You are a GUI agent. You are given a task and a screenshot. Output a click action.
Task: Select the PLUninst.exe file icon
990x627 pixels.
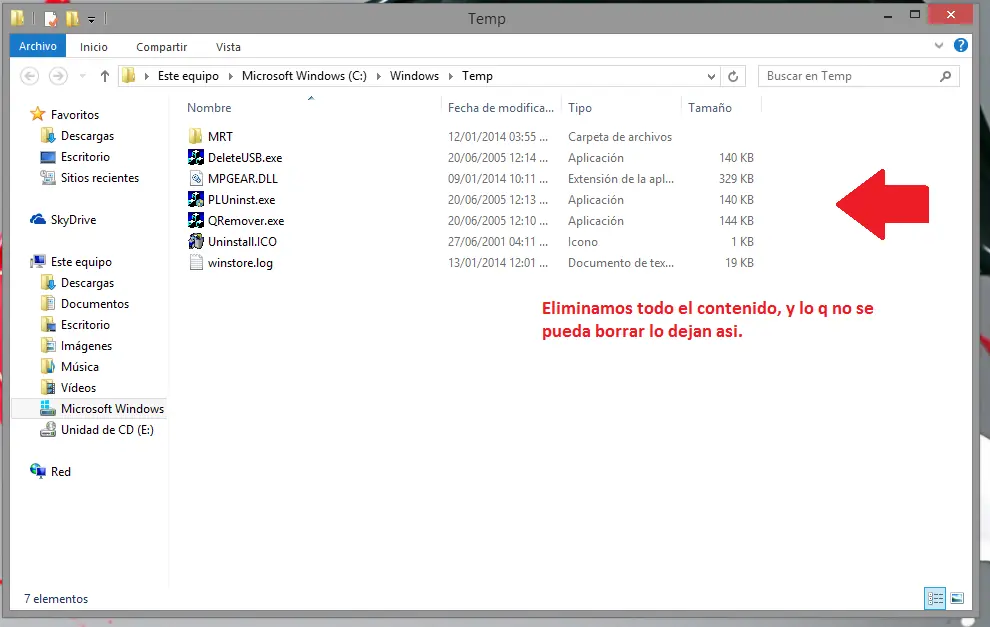click(196, 200)
